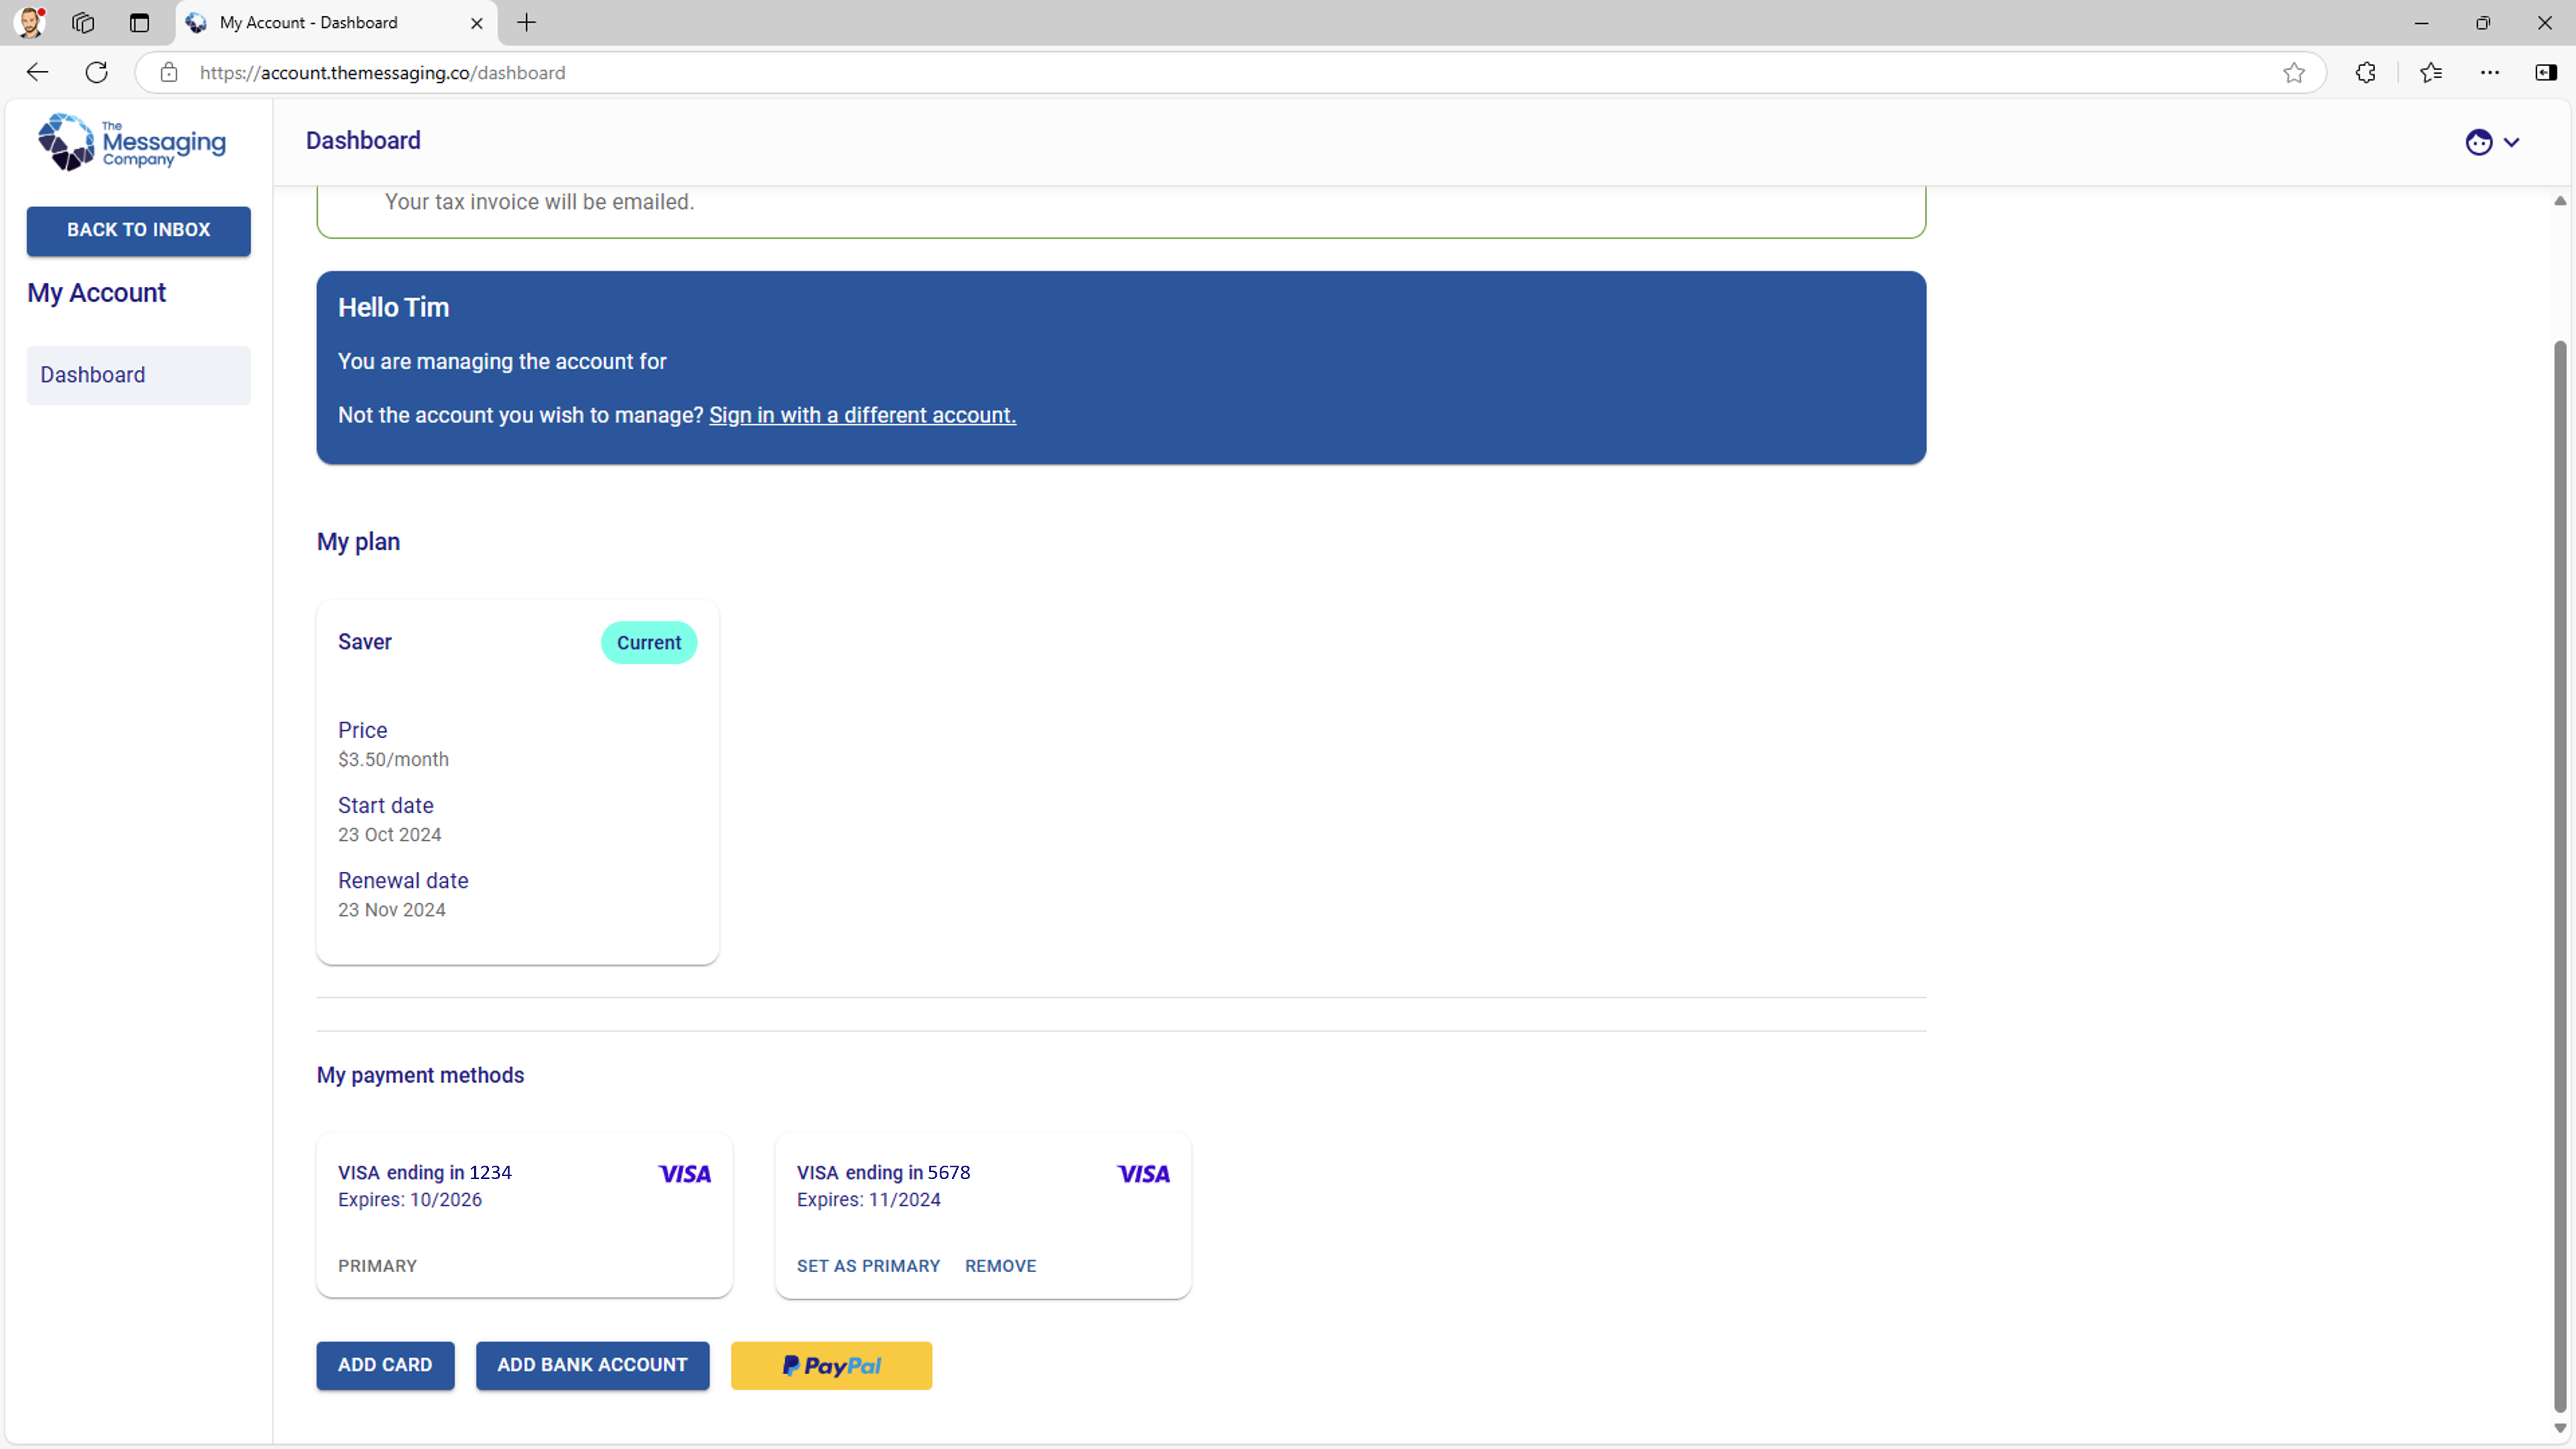
Task: Click scrollbar down arrow
Action: click(x=2560, y=1429)
